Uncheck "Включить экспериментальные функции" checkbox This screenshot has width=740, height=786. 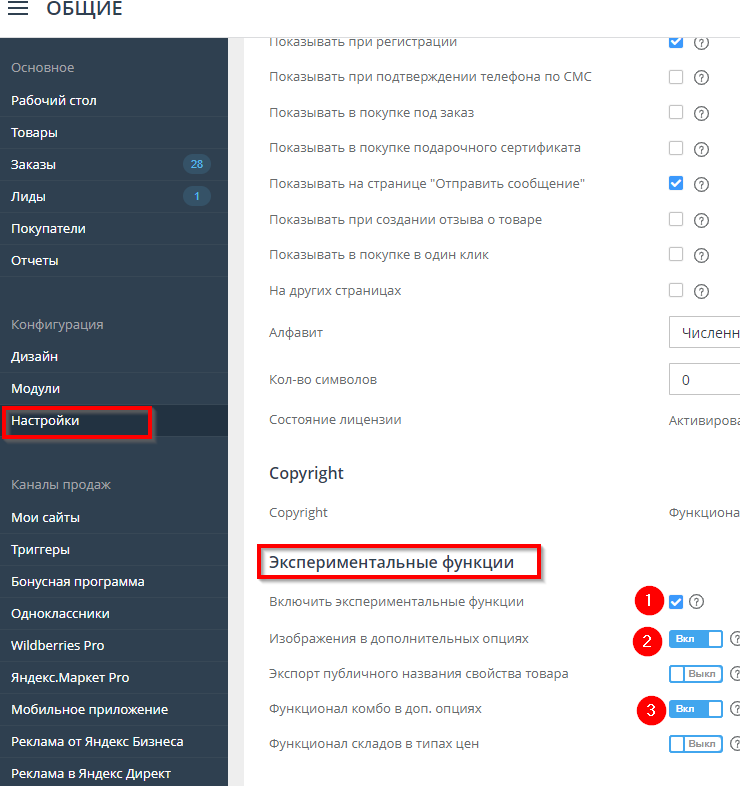click(676, 602)
